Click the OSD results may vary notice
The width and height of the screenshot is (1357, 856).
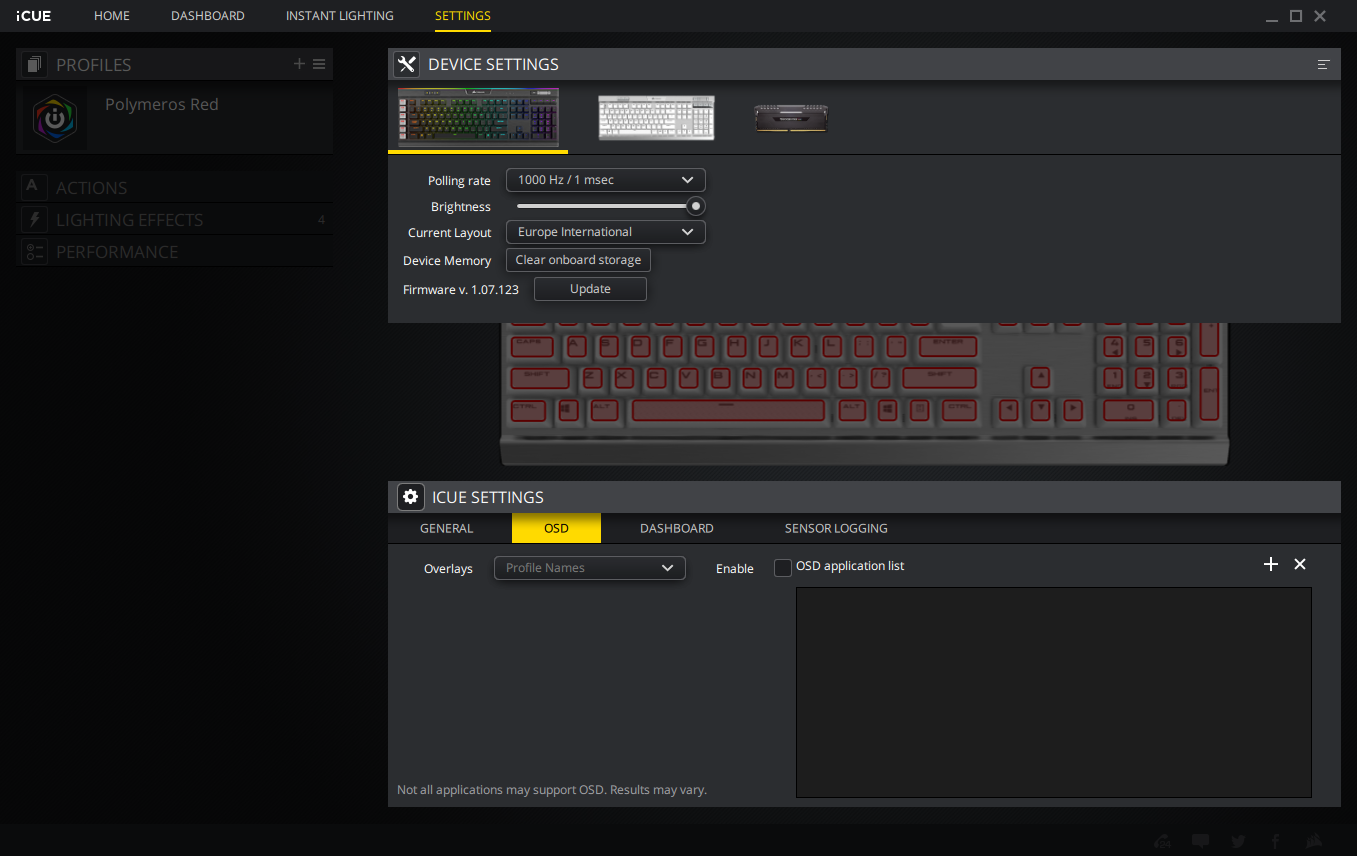552,790
